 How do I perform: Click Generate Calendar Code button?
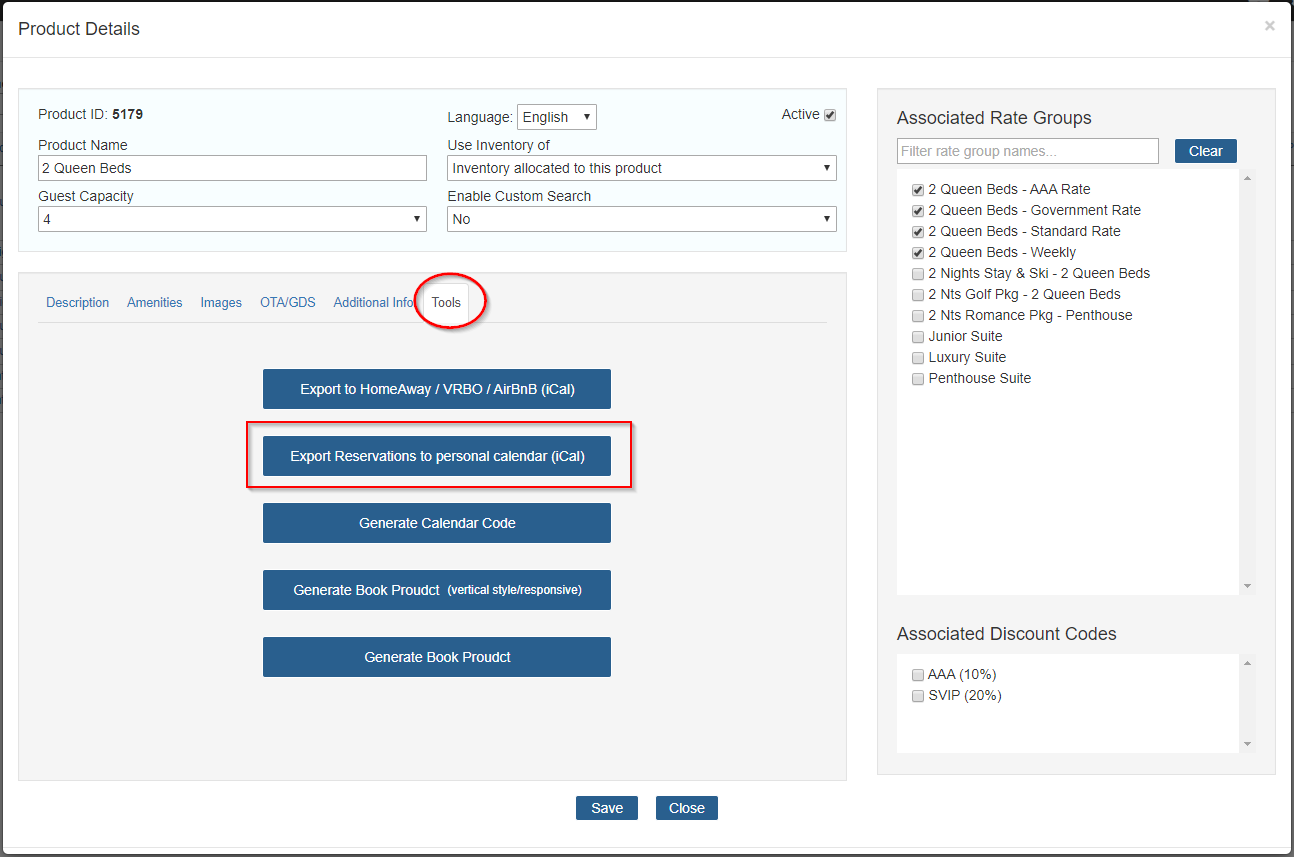coord(437,523)
